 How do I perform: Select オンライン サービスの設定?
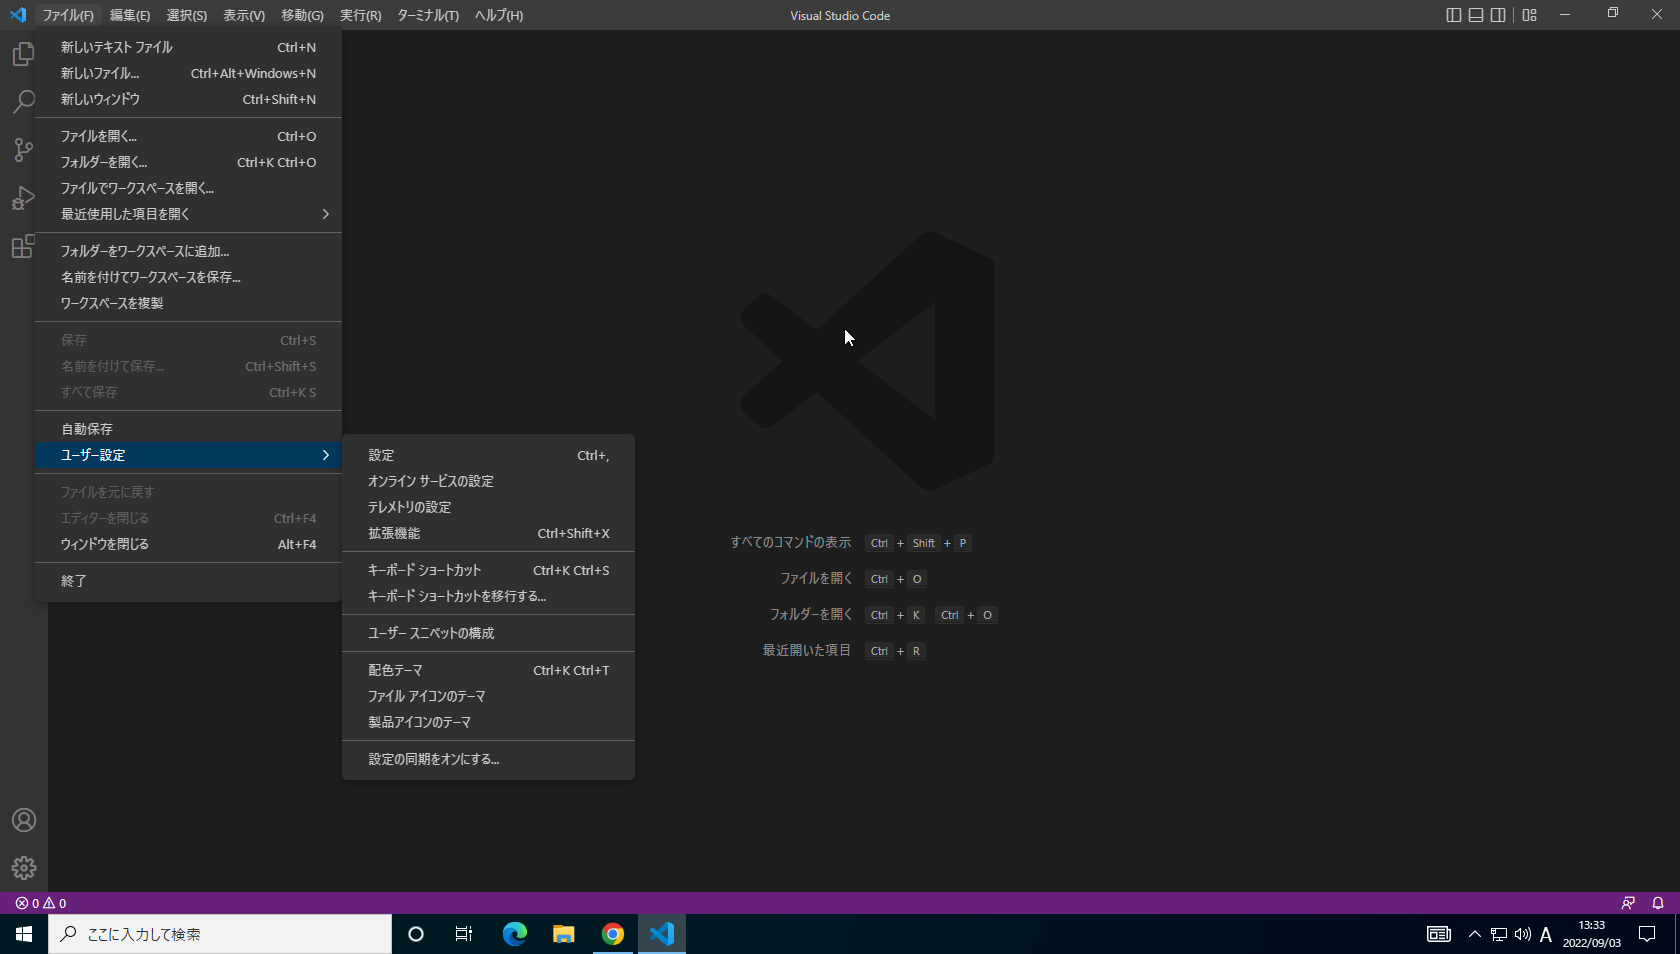(x=488, y=481)
